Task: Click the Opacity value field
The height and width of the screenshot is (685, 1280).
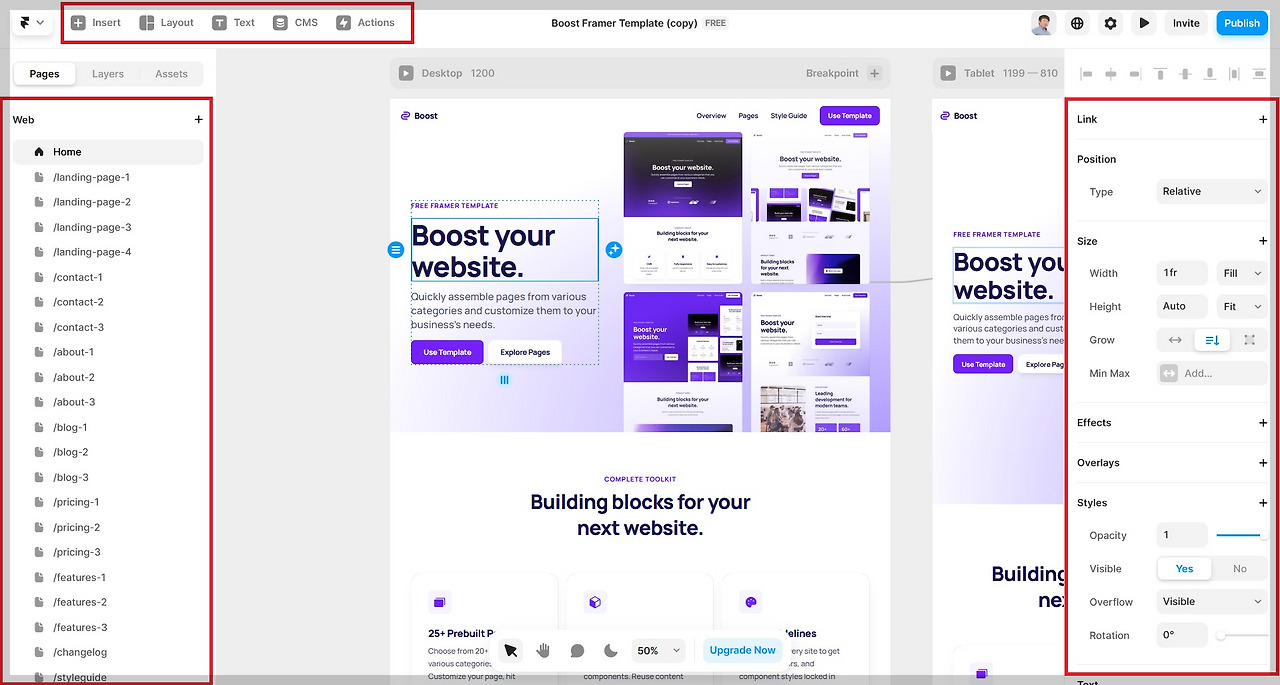Action: click(x=1182, y=535)
